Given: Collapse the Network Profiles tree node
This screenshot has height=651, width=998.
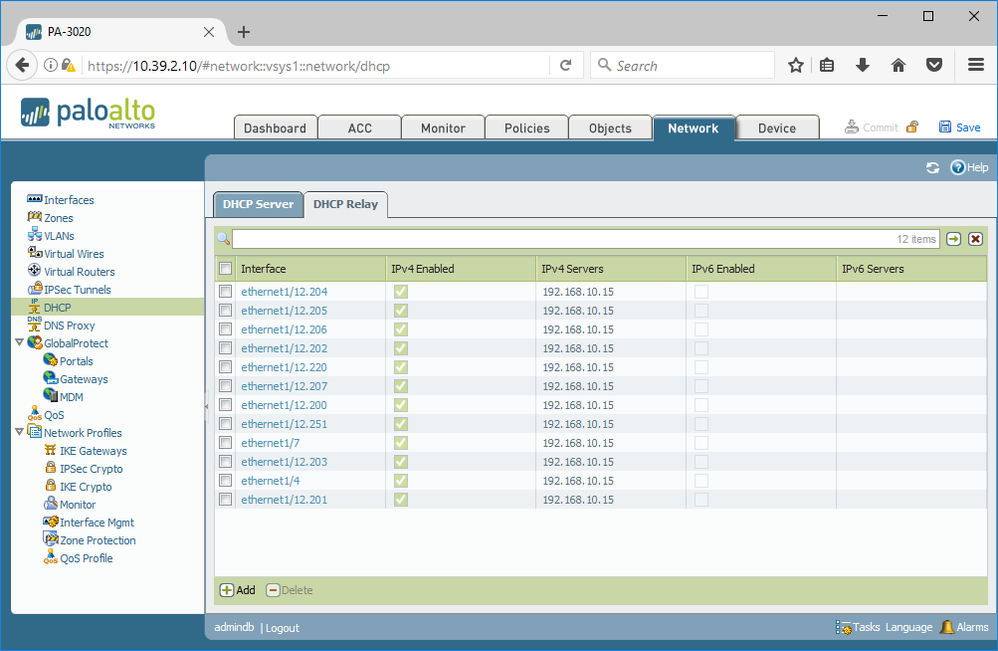Looking at the screenshot, I should (x=20, y=433).
